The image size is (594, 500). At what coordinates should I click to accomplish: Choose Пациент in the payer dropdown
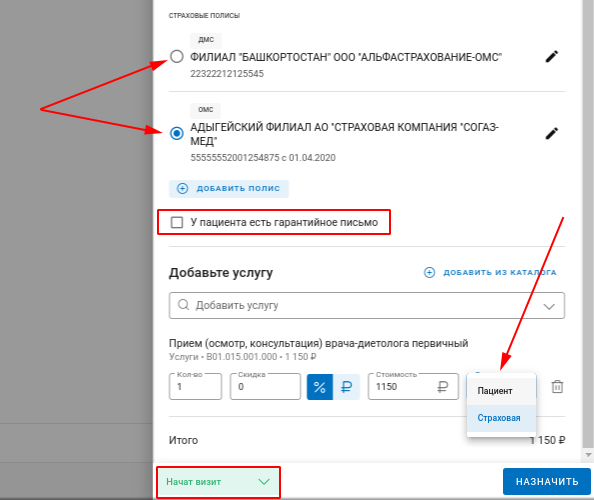tap(501, 391)
